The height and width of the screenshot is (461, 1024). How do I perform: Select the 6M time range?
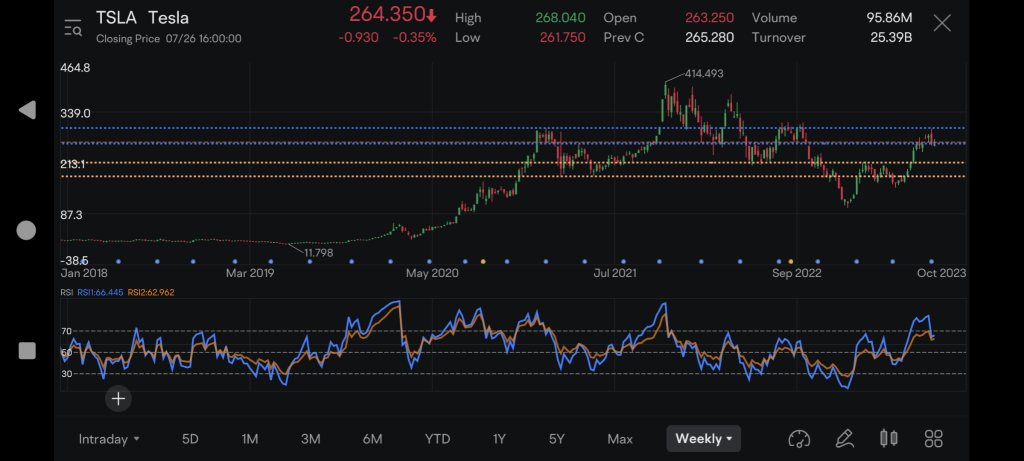pyautogui.click(x=372, y=439)
